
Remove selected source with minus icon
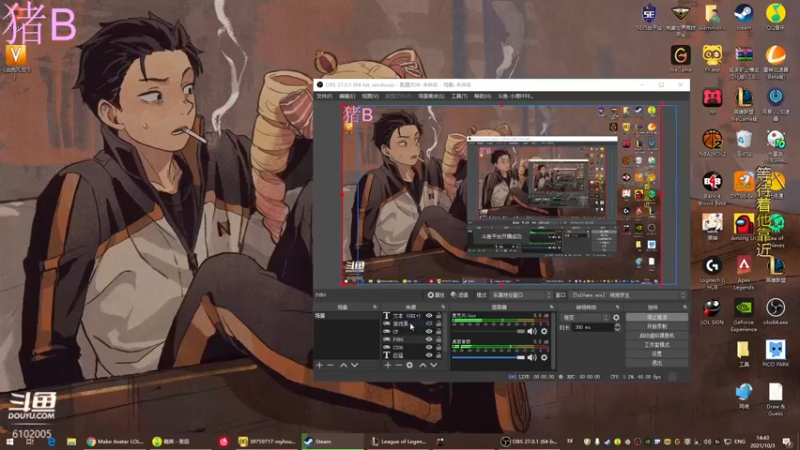(398, 365)
